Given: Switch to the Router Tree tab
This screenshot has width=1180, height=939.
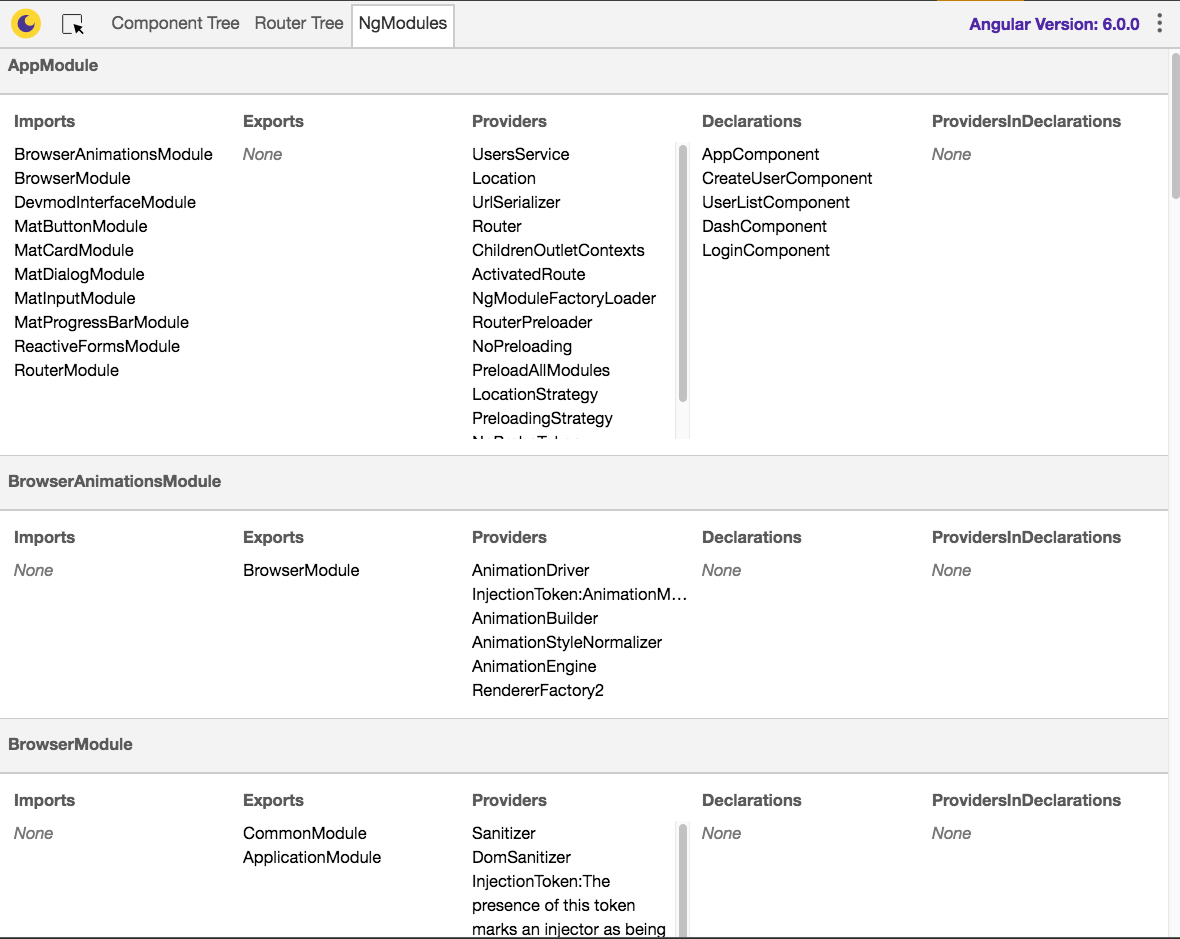Looking at the screenshot, I should (x=299, y=23).
